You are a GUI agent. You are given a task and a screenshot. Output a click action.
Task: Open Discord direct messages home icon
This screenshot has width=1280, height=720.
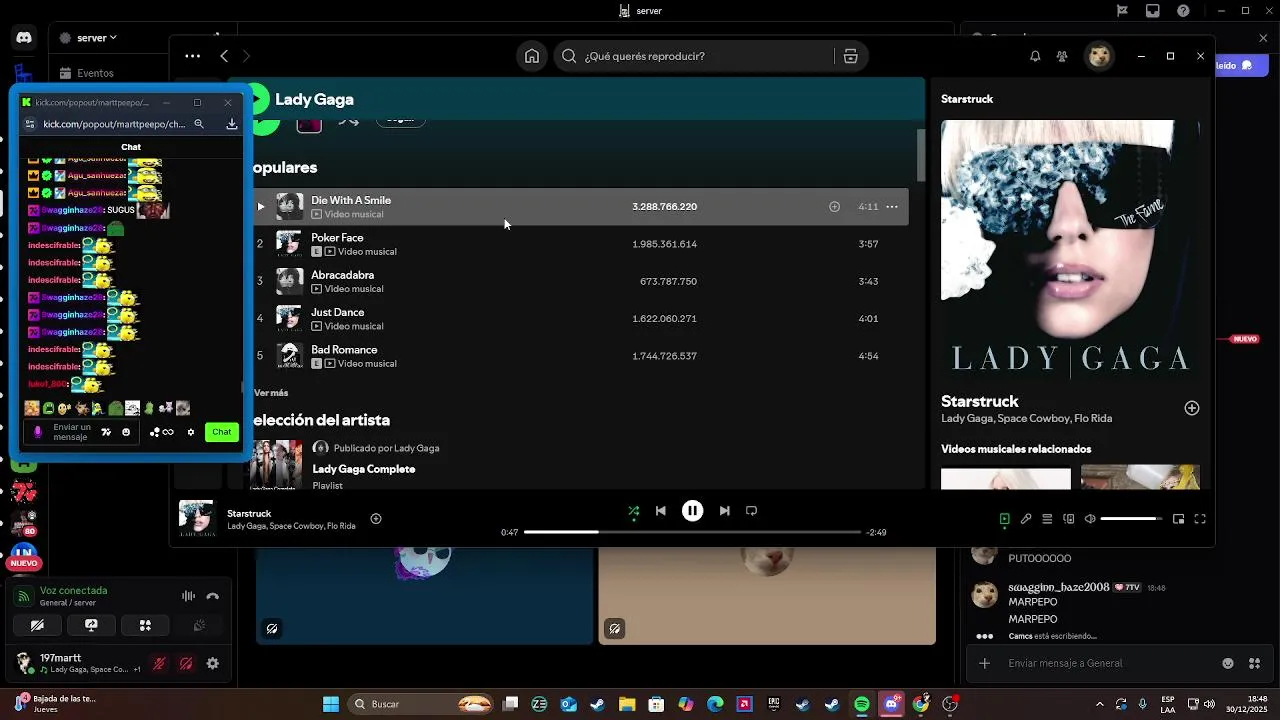(x=24, y=38)
